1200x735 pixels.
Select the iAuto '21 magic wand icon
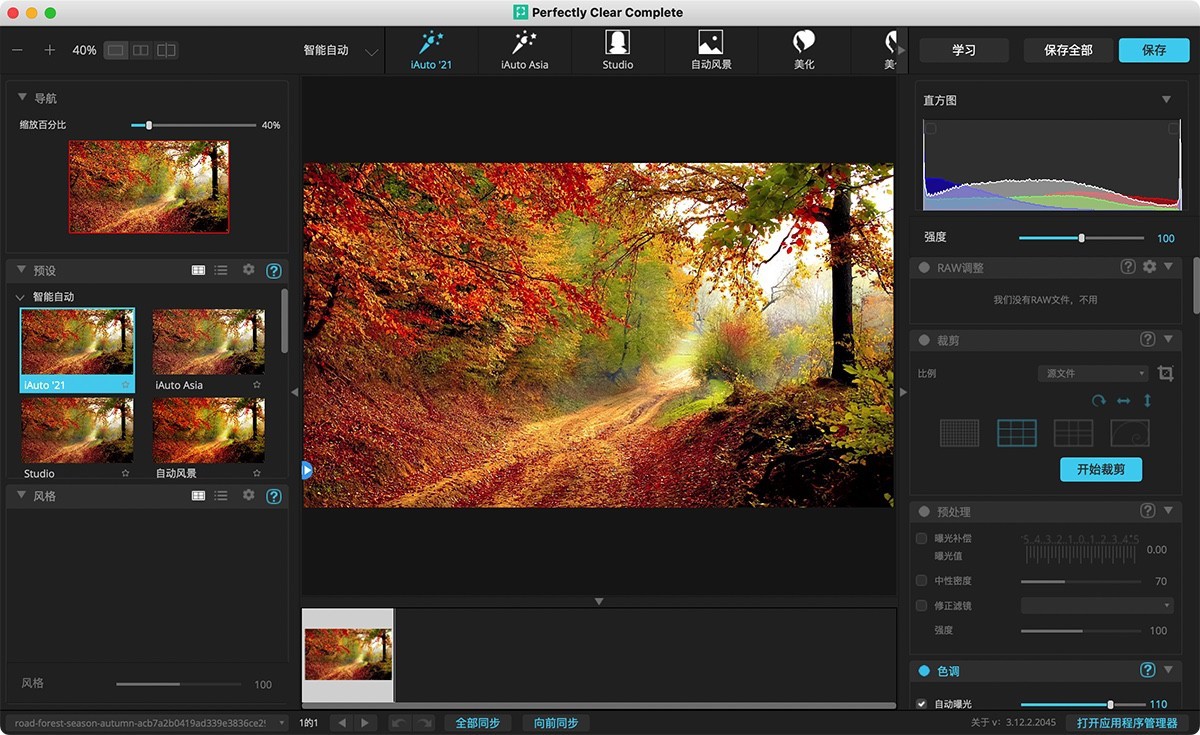pos(430,40)
